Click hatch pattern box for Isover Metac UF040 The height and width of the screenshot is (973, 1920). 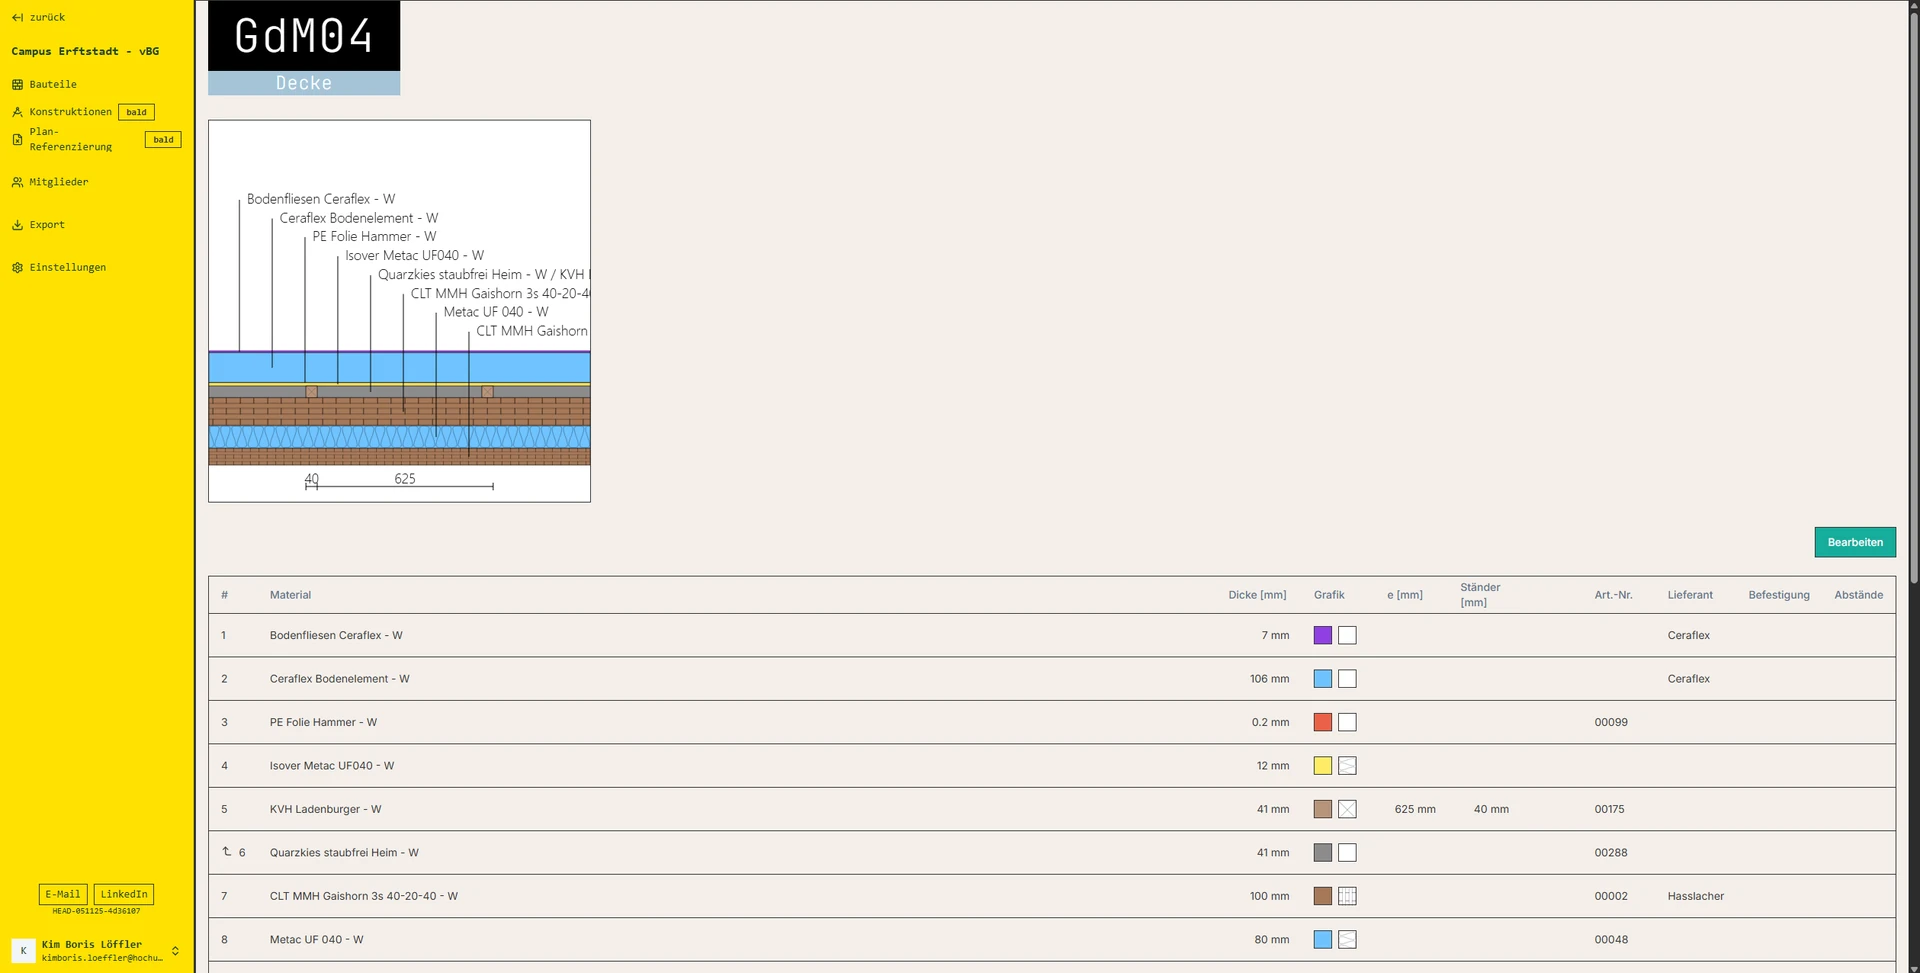coord(1347,766)
